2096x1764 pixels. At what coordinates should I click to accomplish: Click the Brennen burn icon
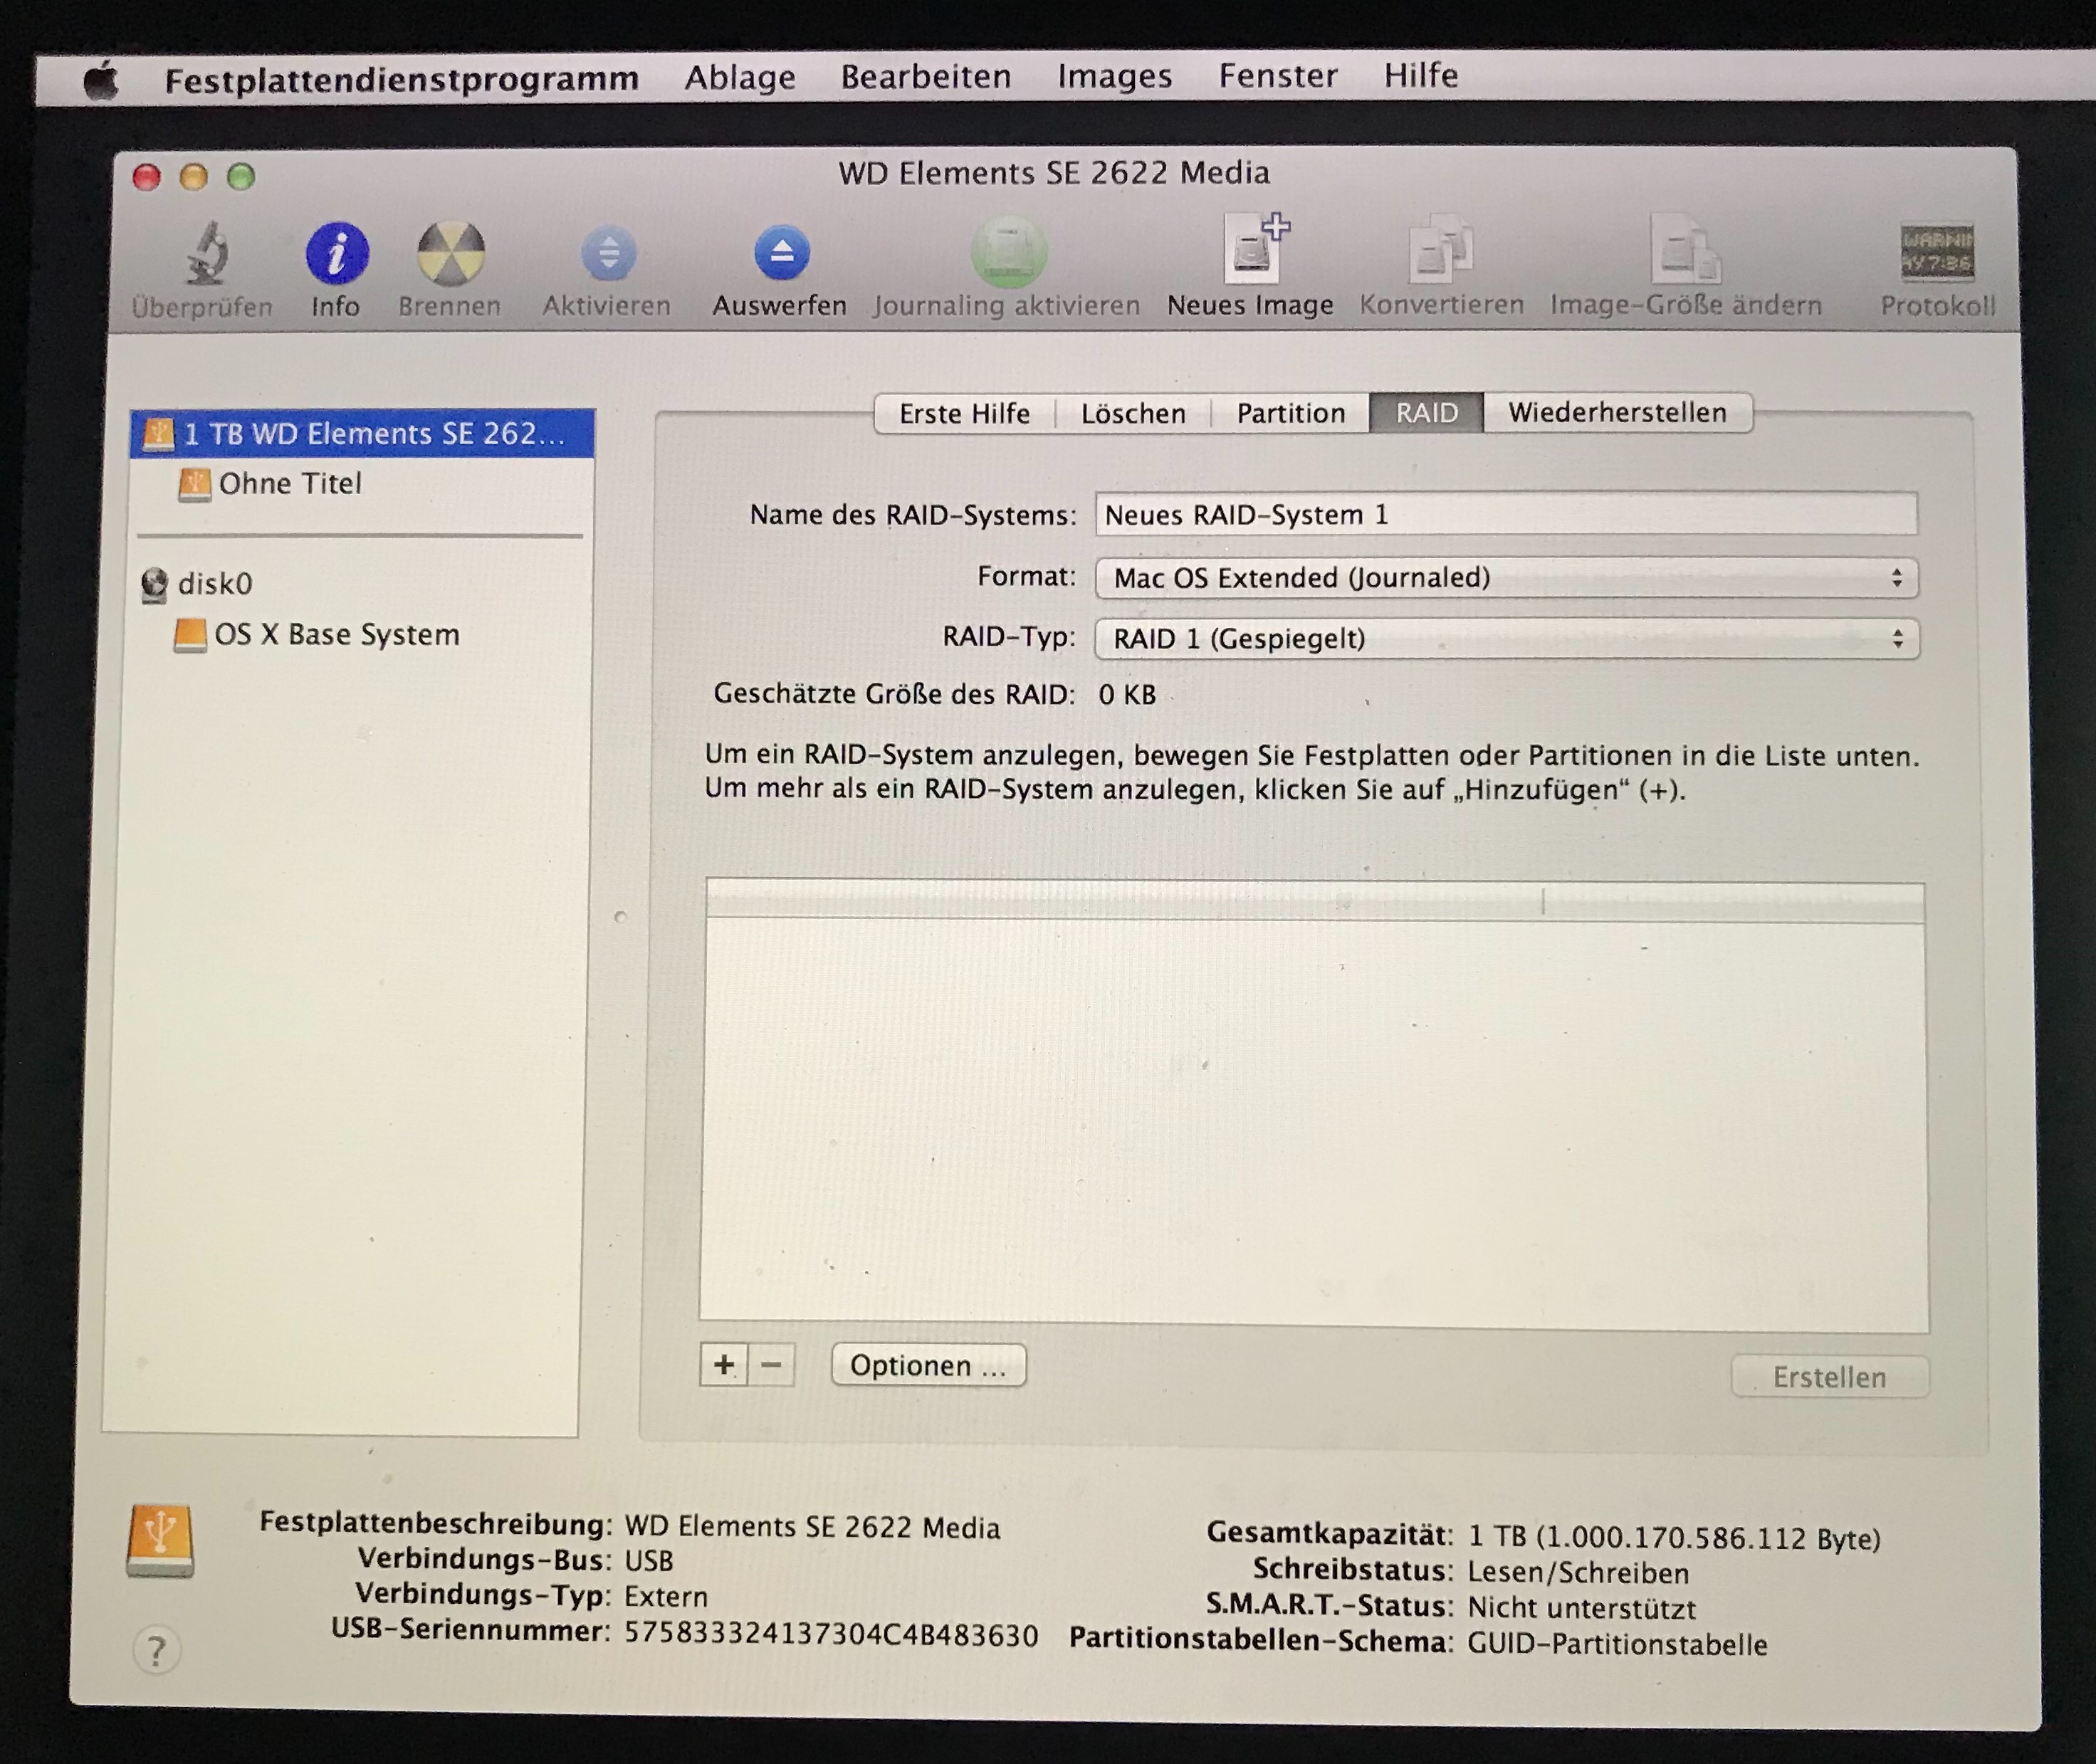[450, 253]
